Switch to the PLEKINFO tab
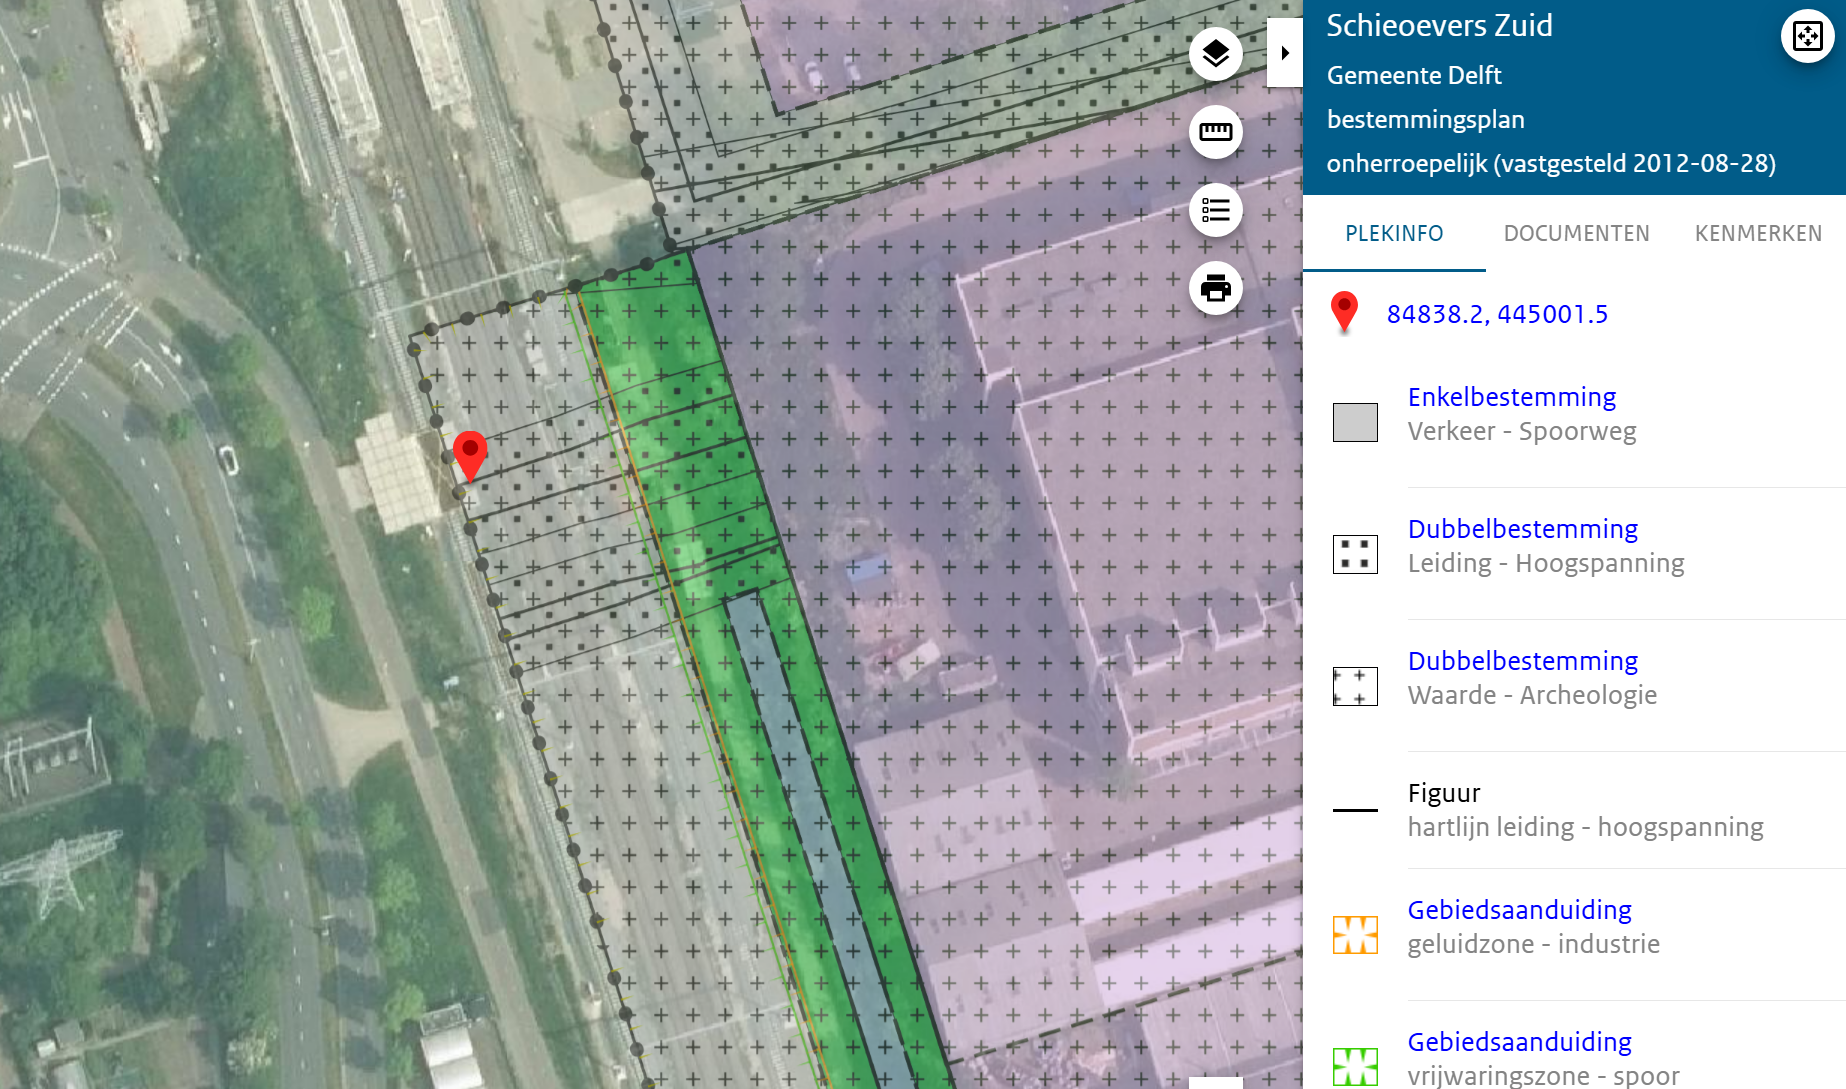 (x=1394, y=234)
